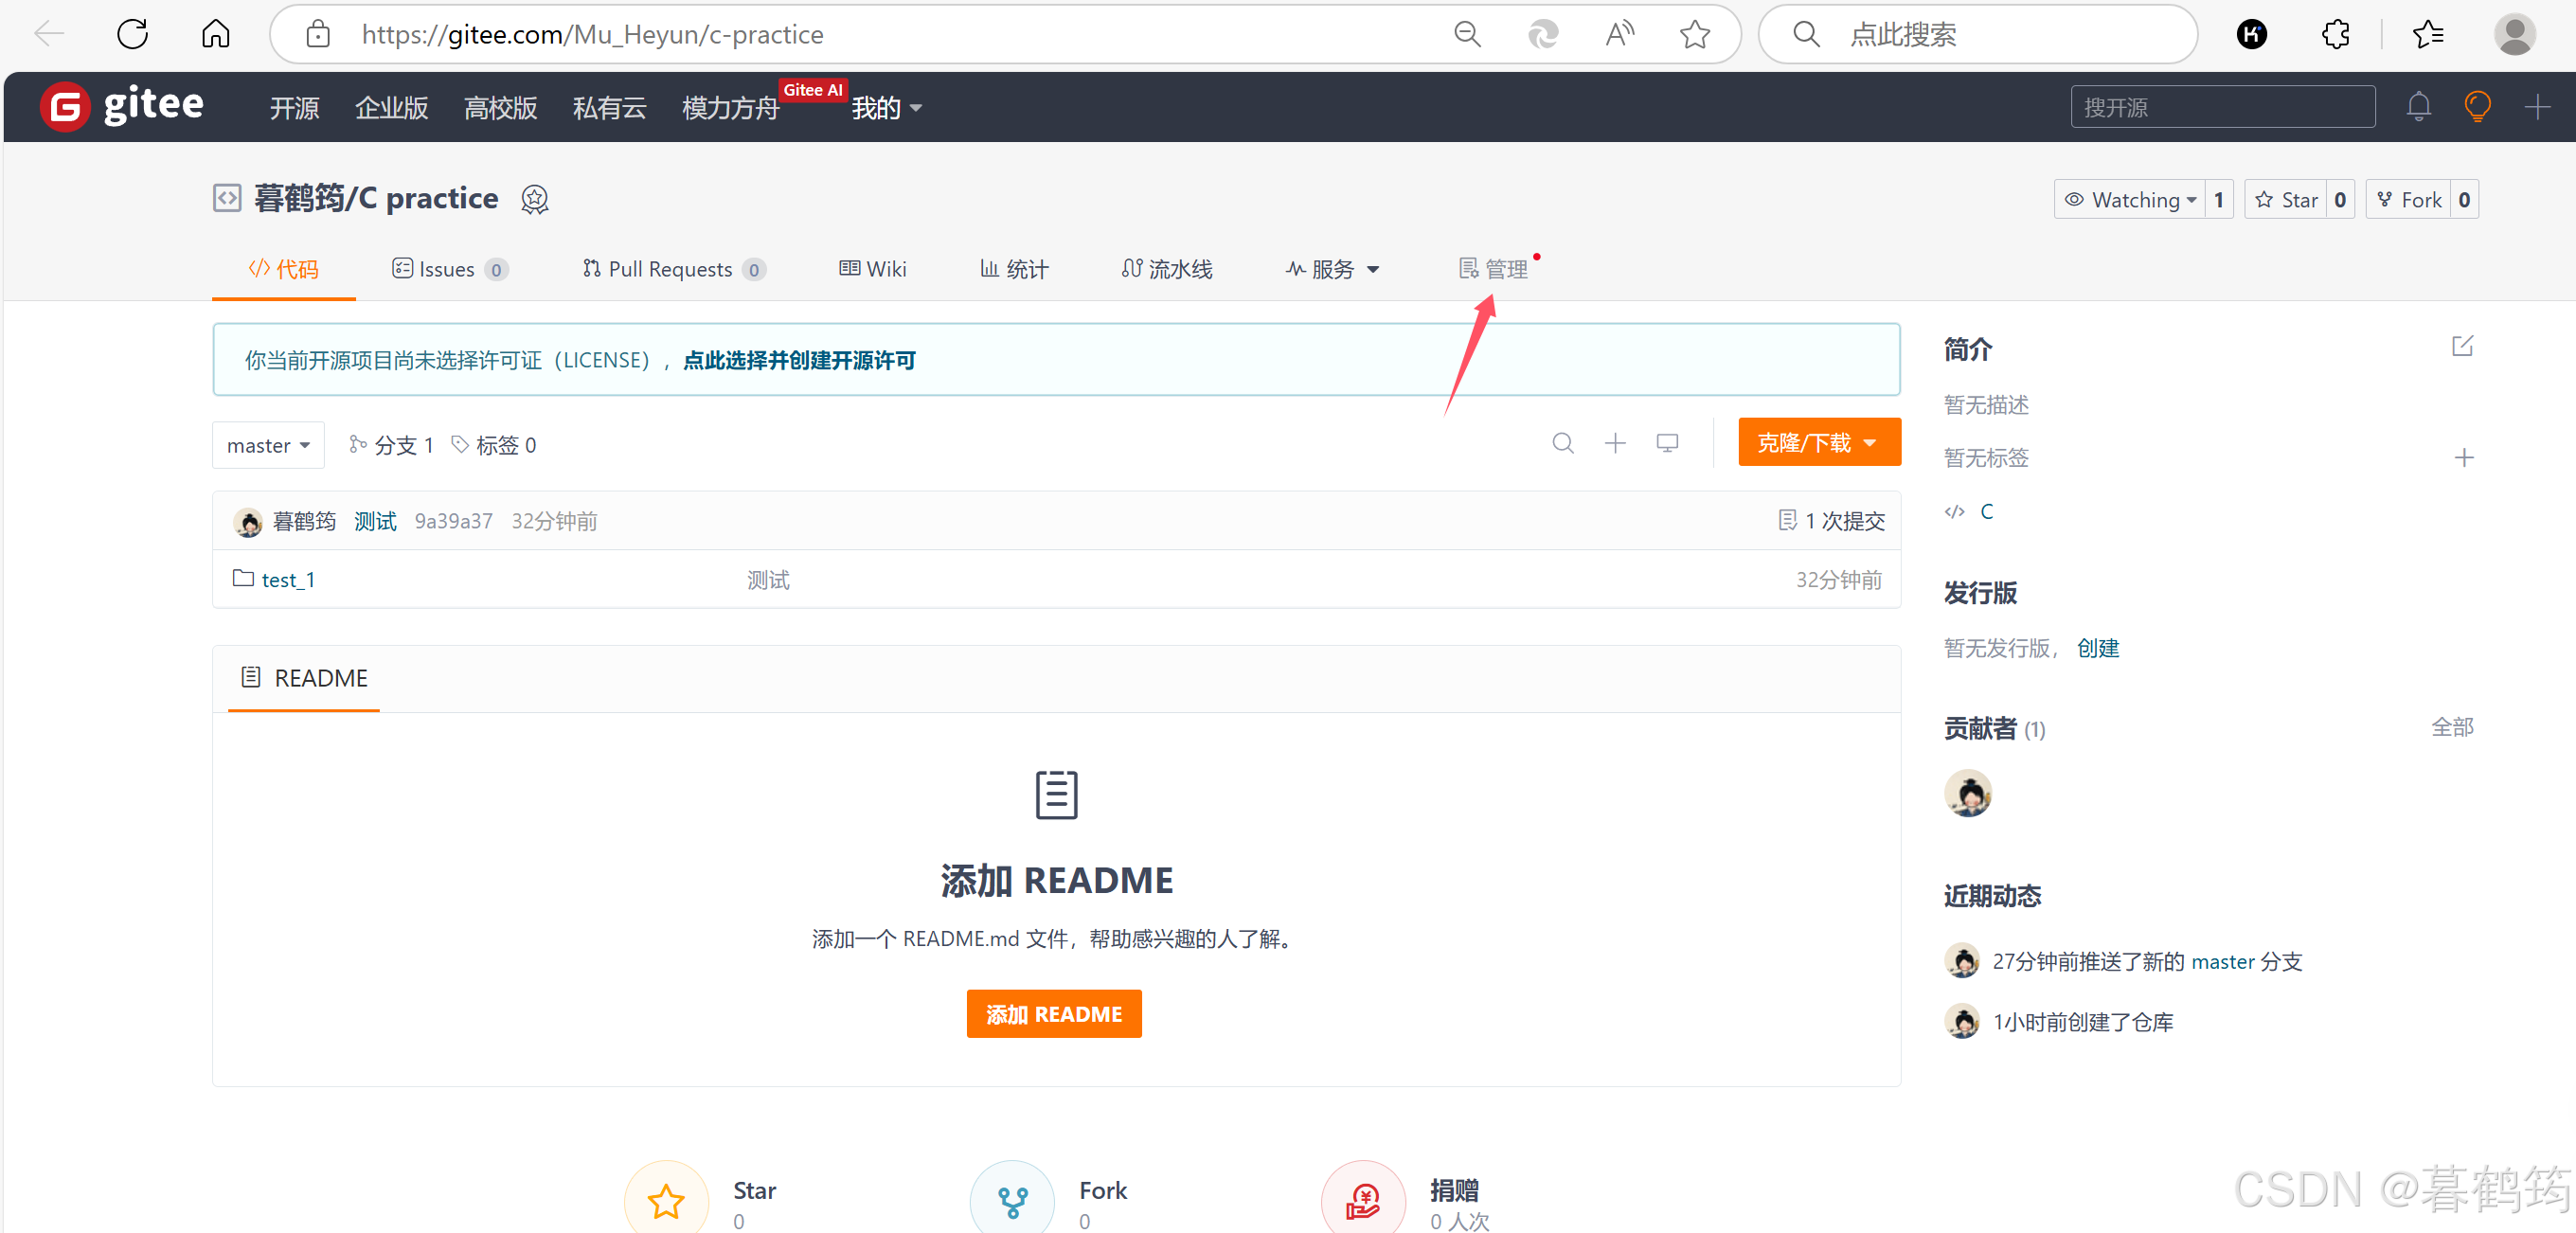2576x1233 pixels.
Task: Expand the 我的 menu in header
Action: click(886, 108)
